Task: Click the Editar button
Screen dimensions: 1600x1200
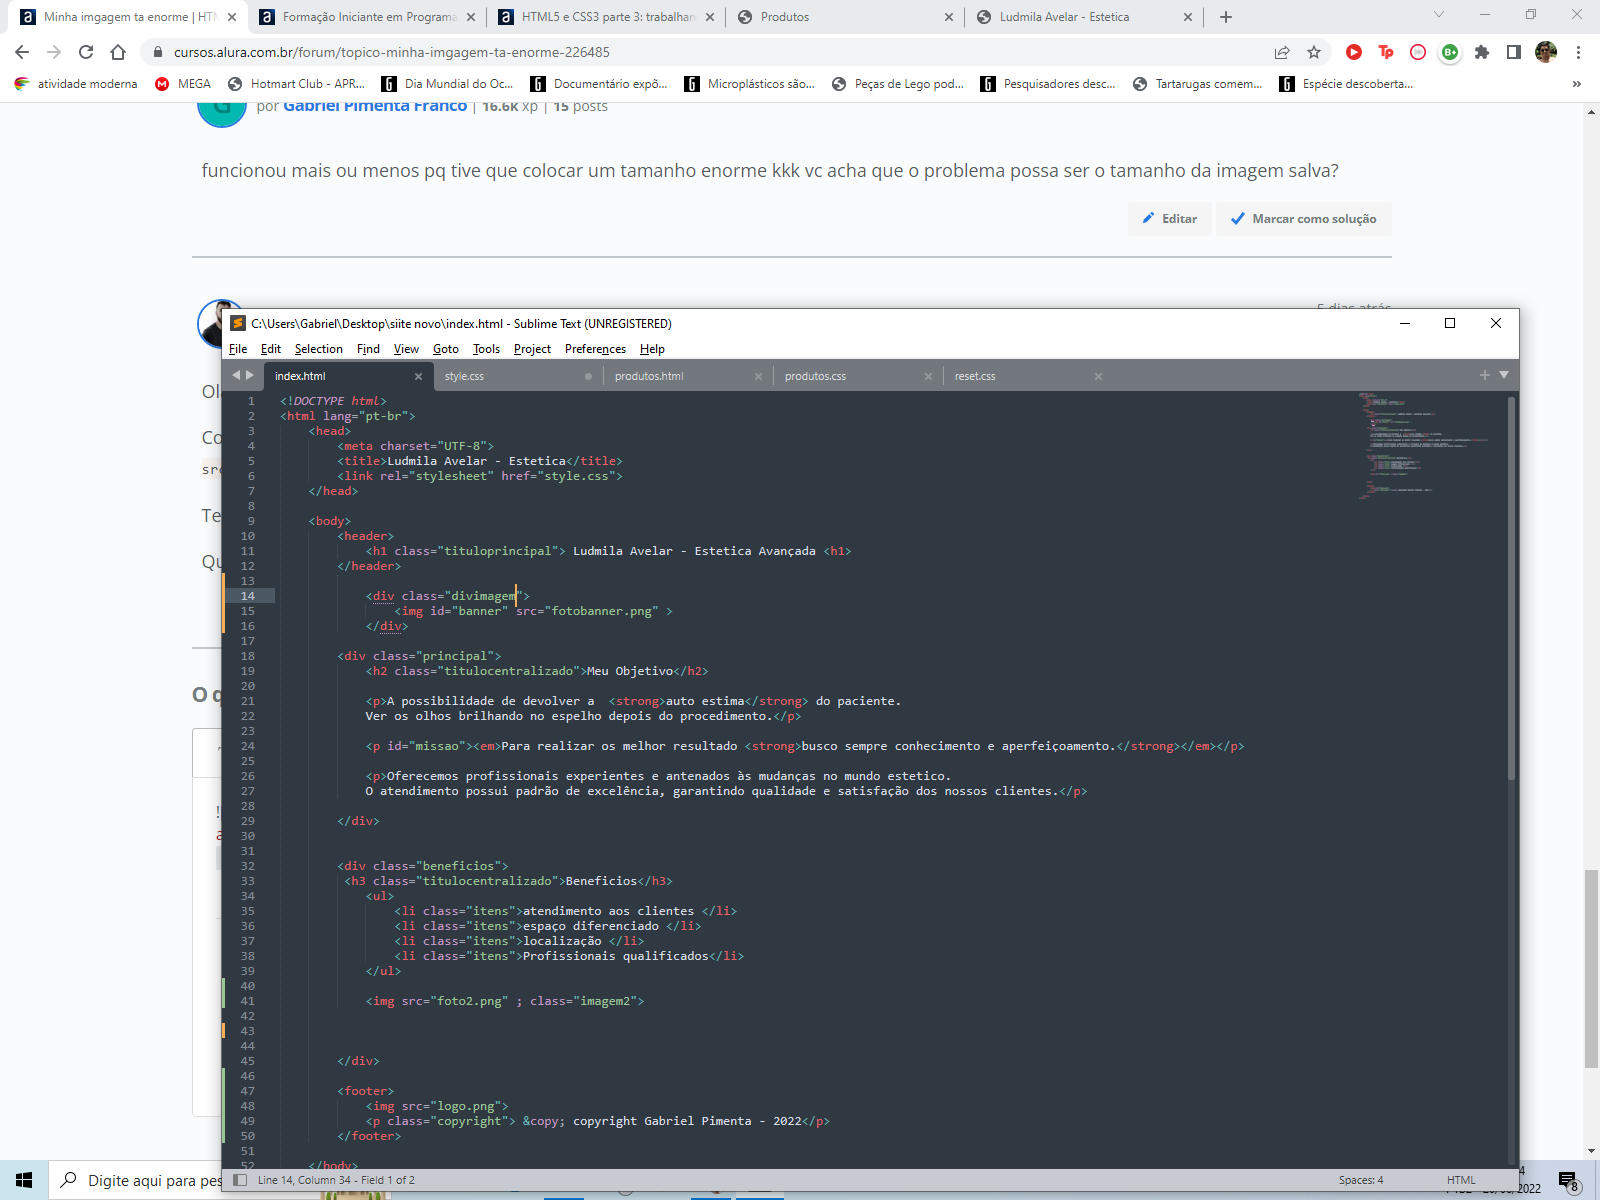Action: (1170, 219)
